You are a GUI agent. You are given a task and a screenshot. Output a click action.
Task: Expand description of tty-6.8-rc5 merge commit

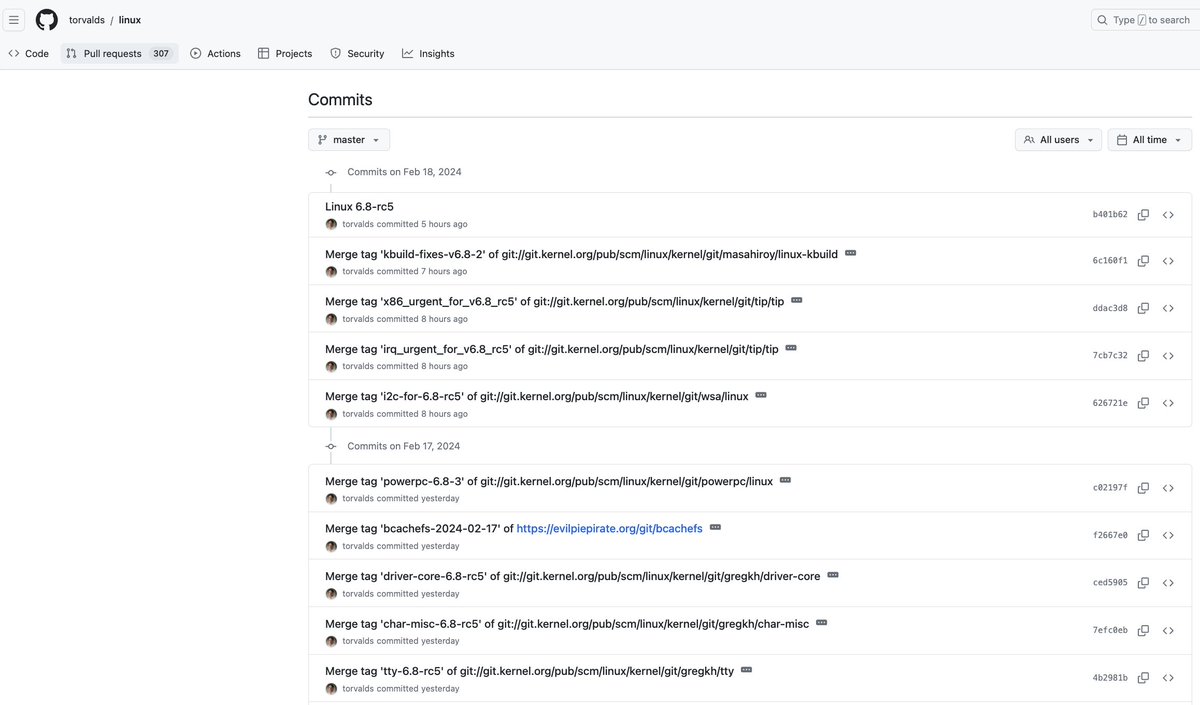tap(746, 670)
